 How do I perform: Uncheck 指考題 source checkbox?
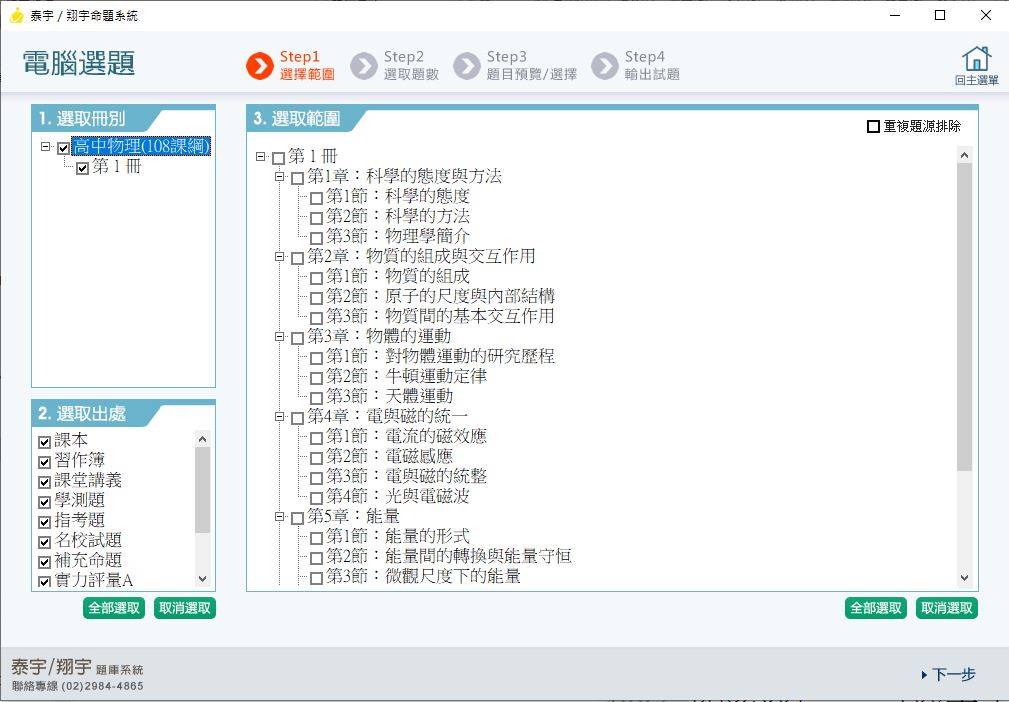44,522
